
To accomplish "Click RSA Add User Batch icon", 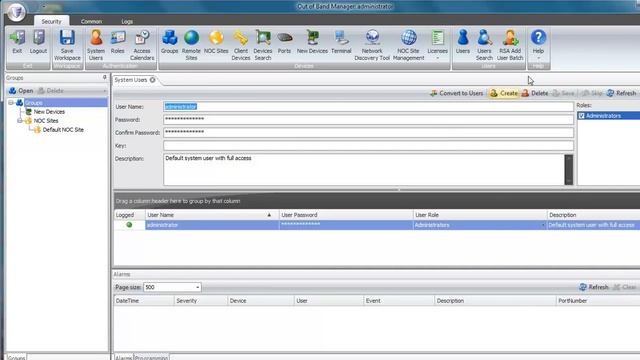I will 510,46.
